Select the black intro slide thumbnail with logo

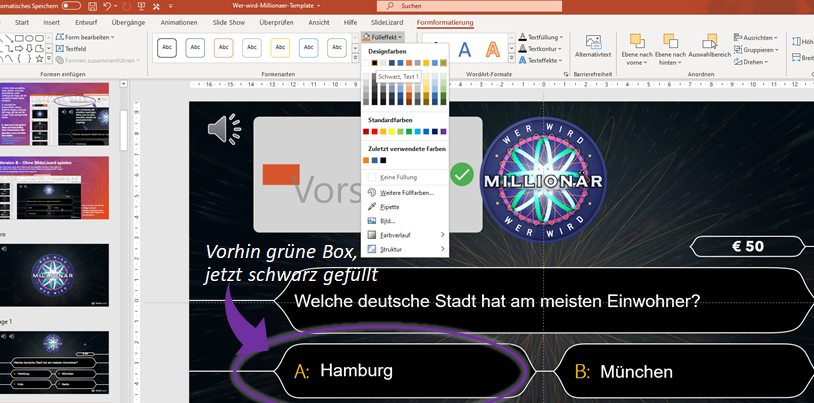[53, 275]
